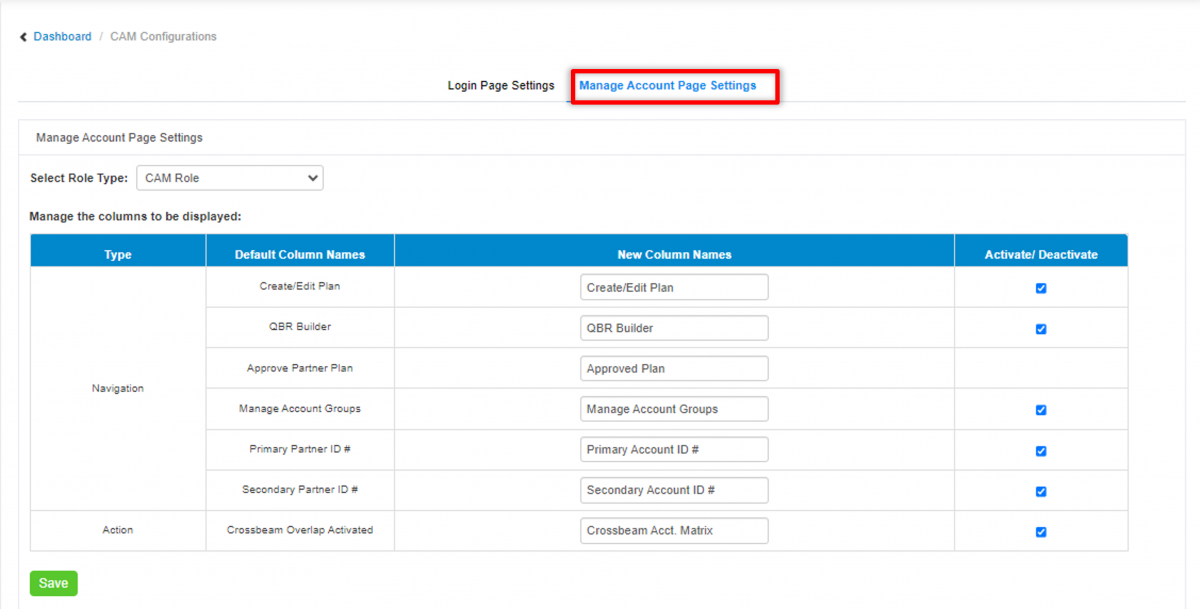Select the Crossbeam Acct. Matrix text field
Viewport: 1200px width, 609px height.
tap(674, 530)
